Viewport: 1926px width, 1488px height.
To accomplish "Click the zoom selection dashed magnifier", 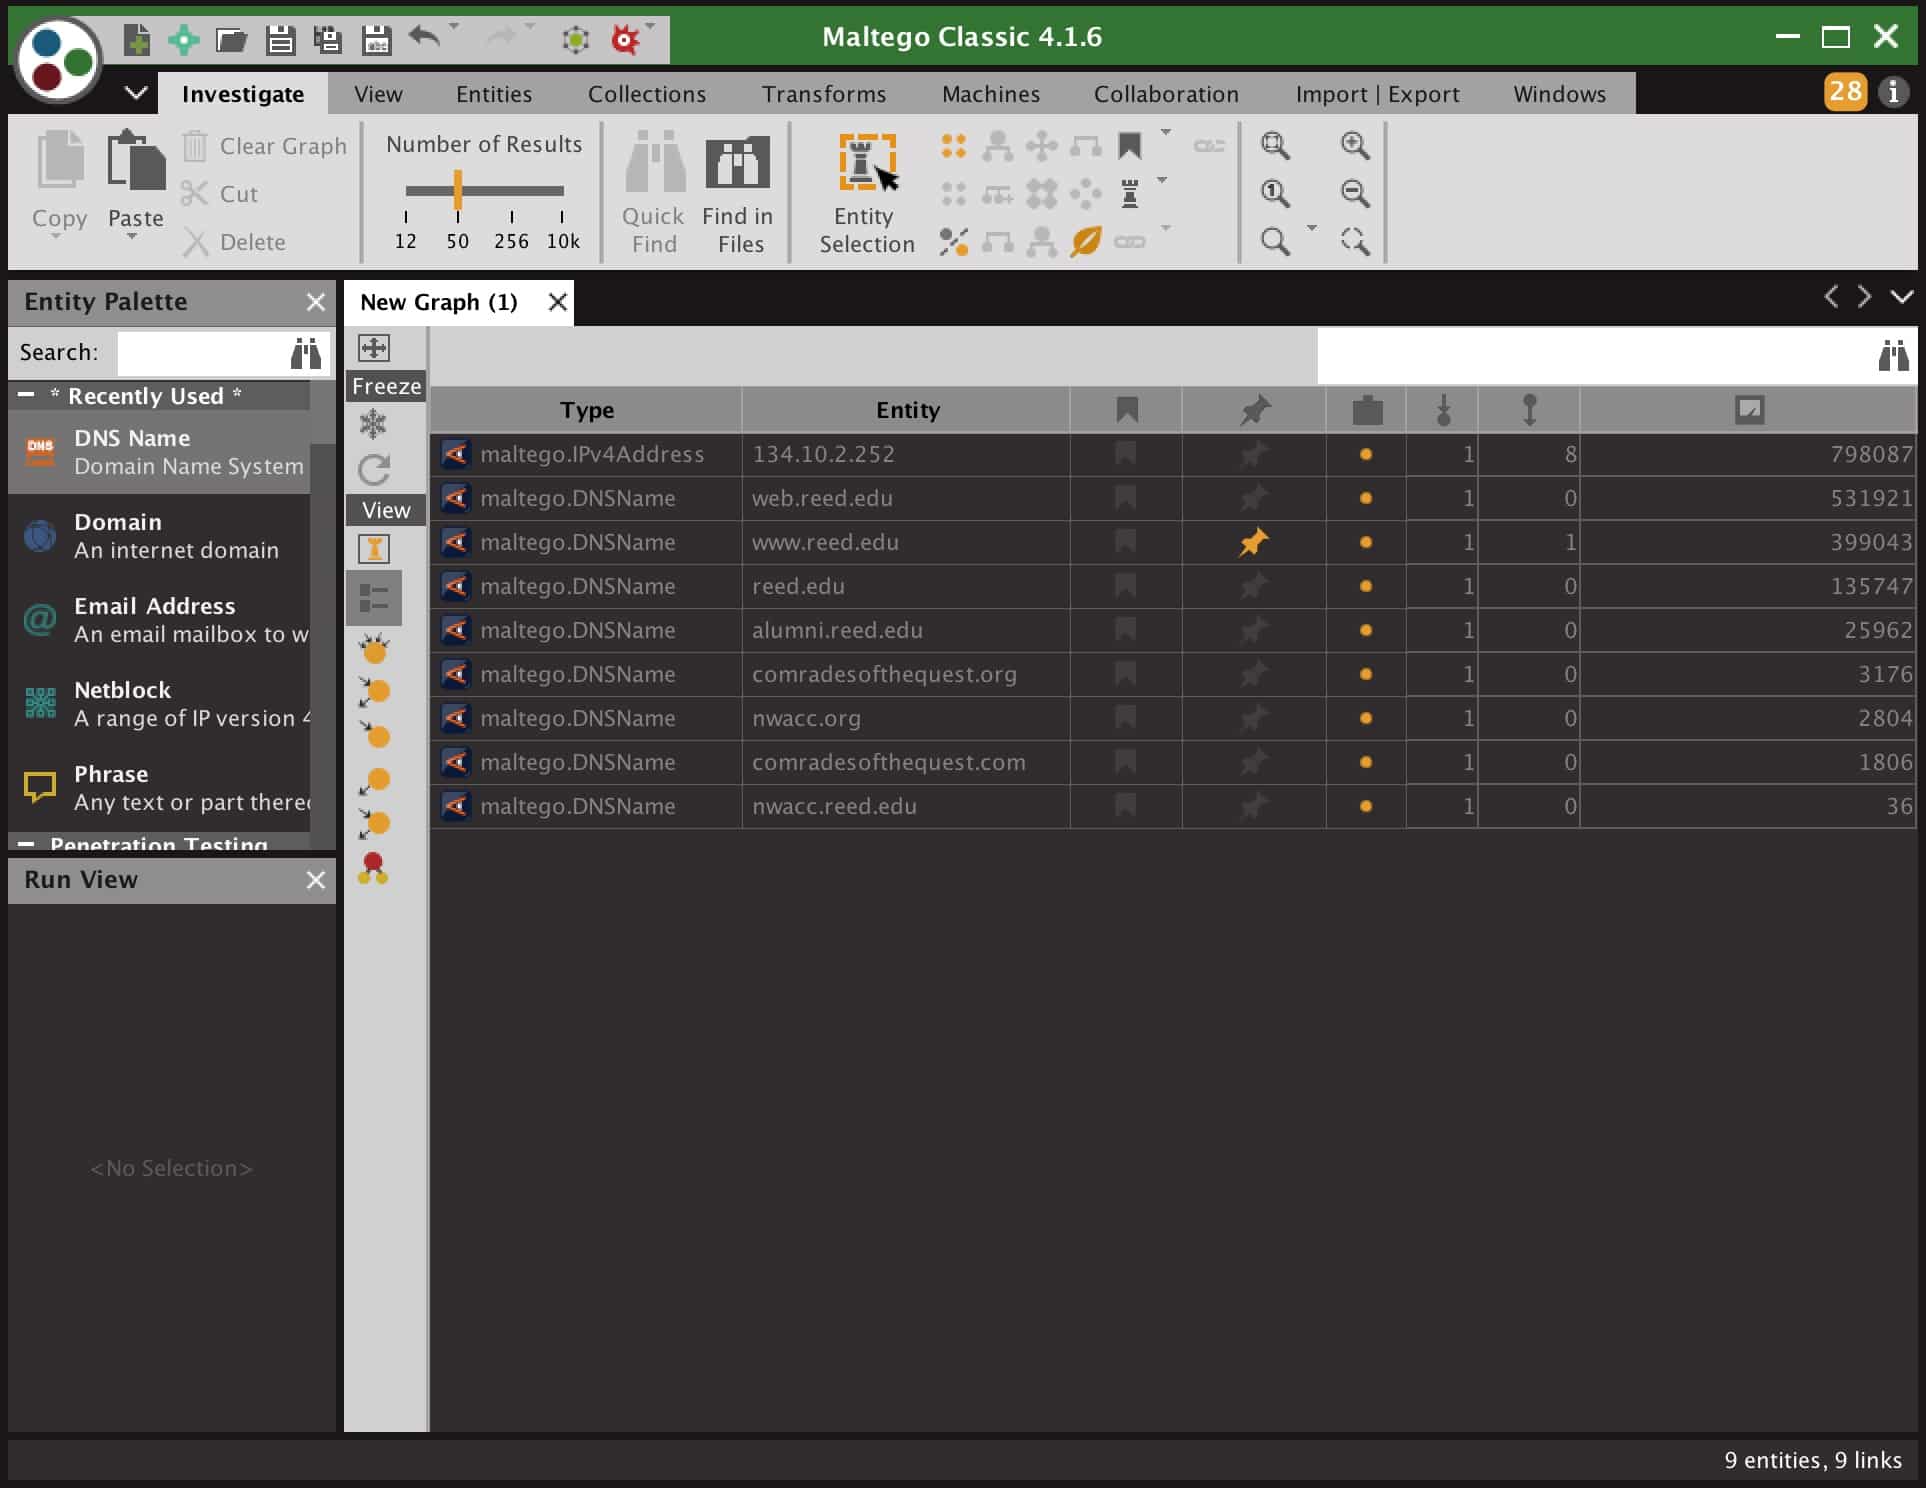I will [1355, 241].
